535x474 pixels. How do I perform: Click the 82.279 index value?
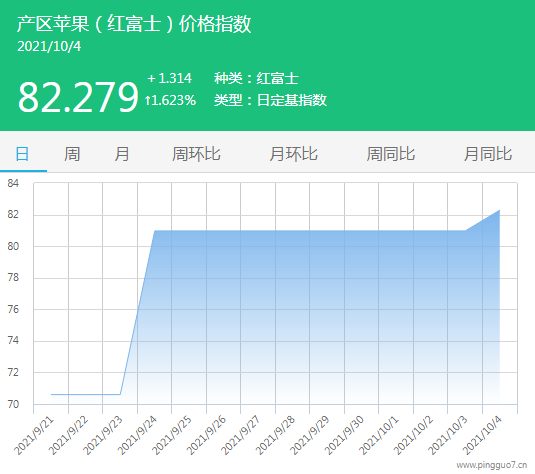point(78,98)
